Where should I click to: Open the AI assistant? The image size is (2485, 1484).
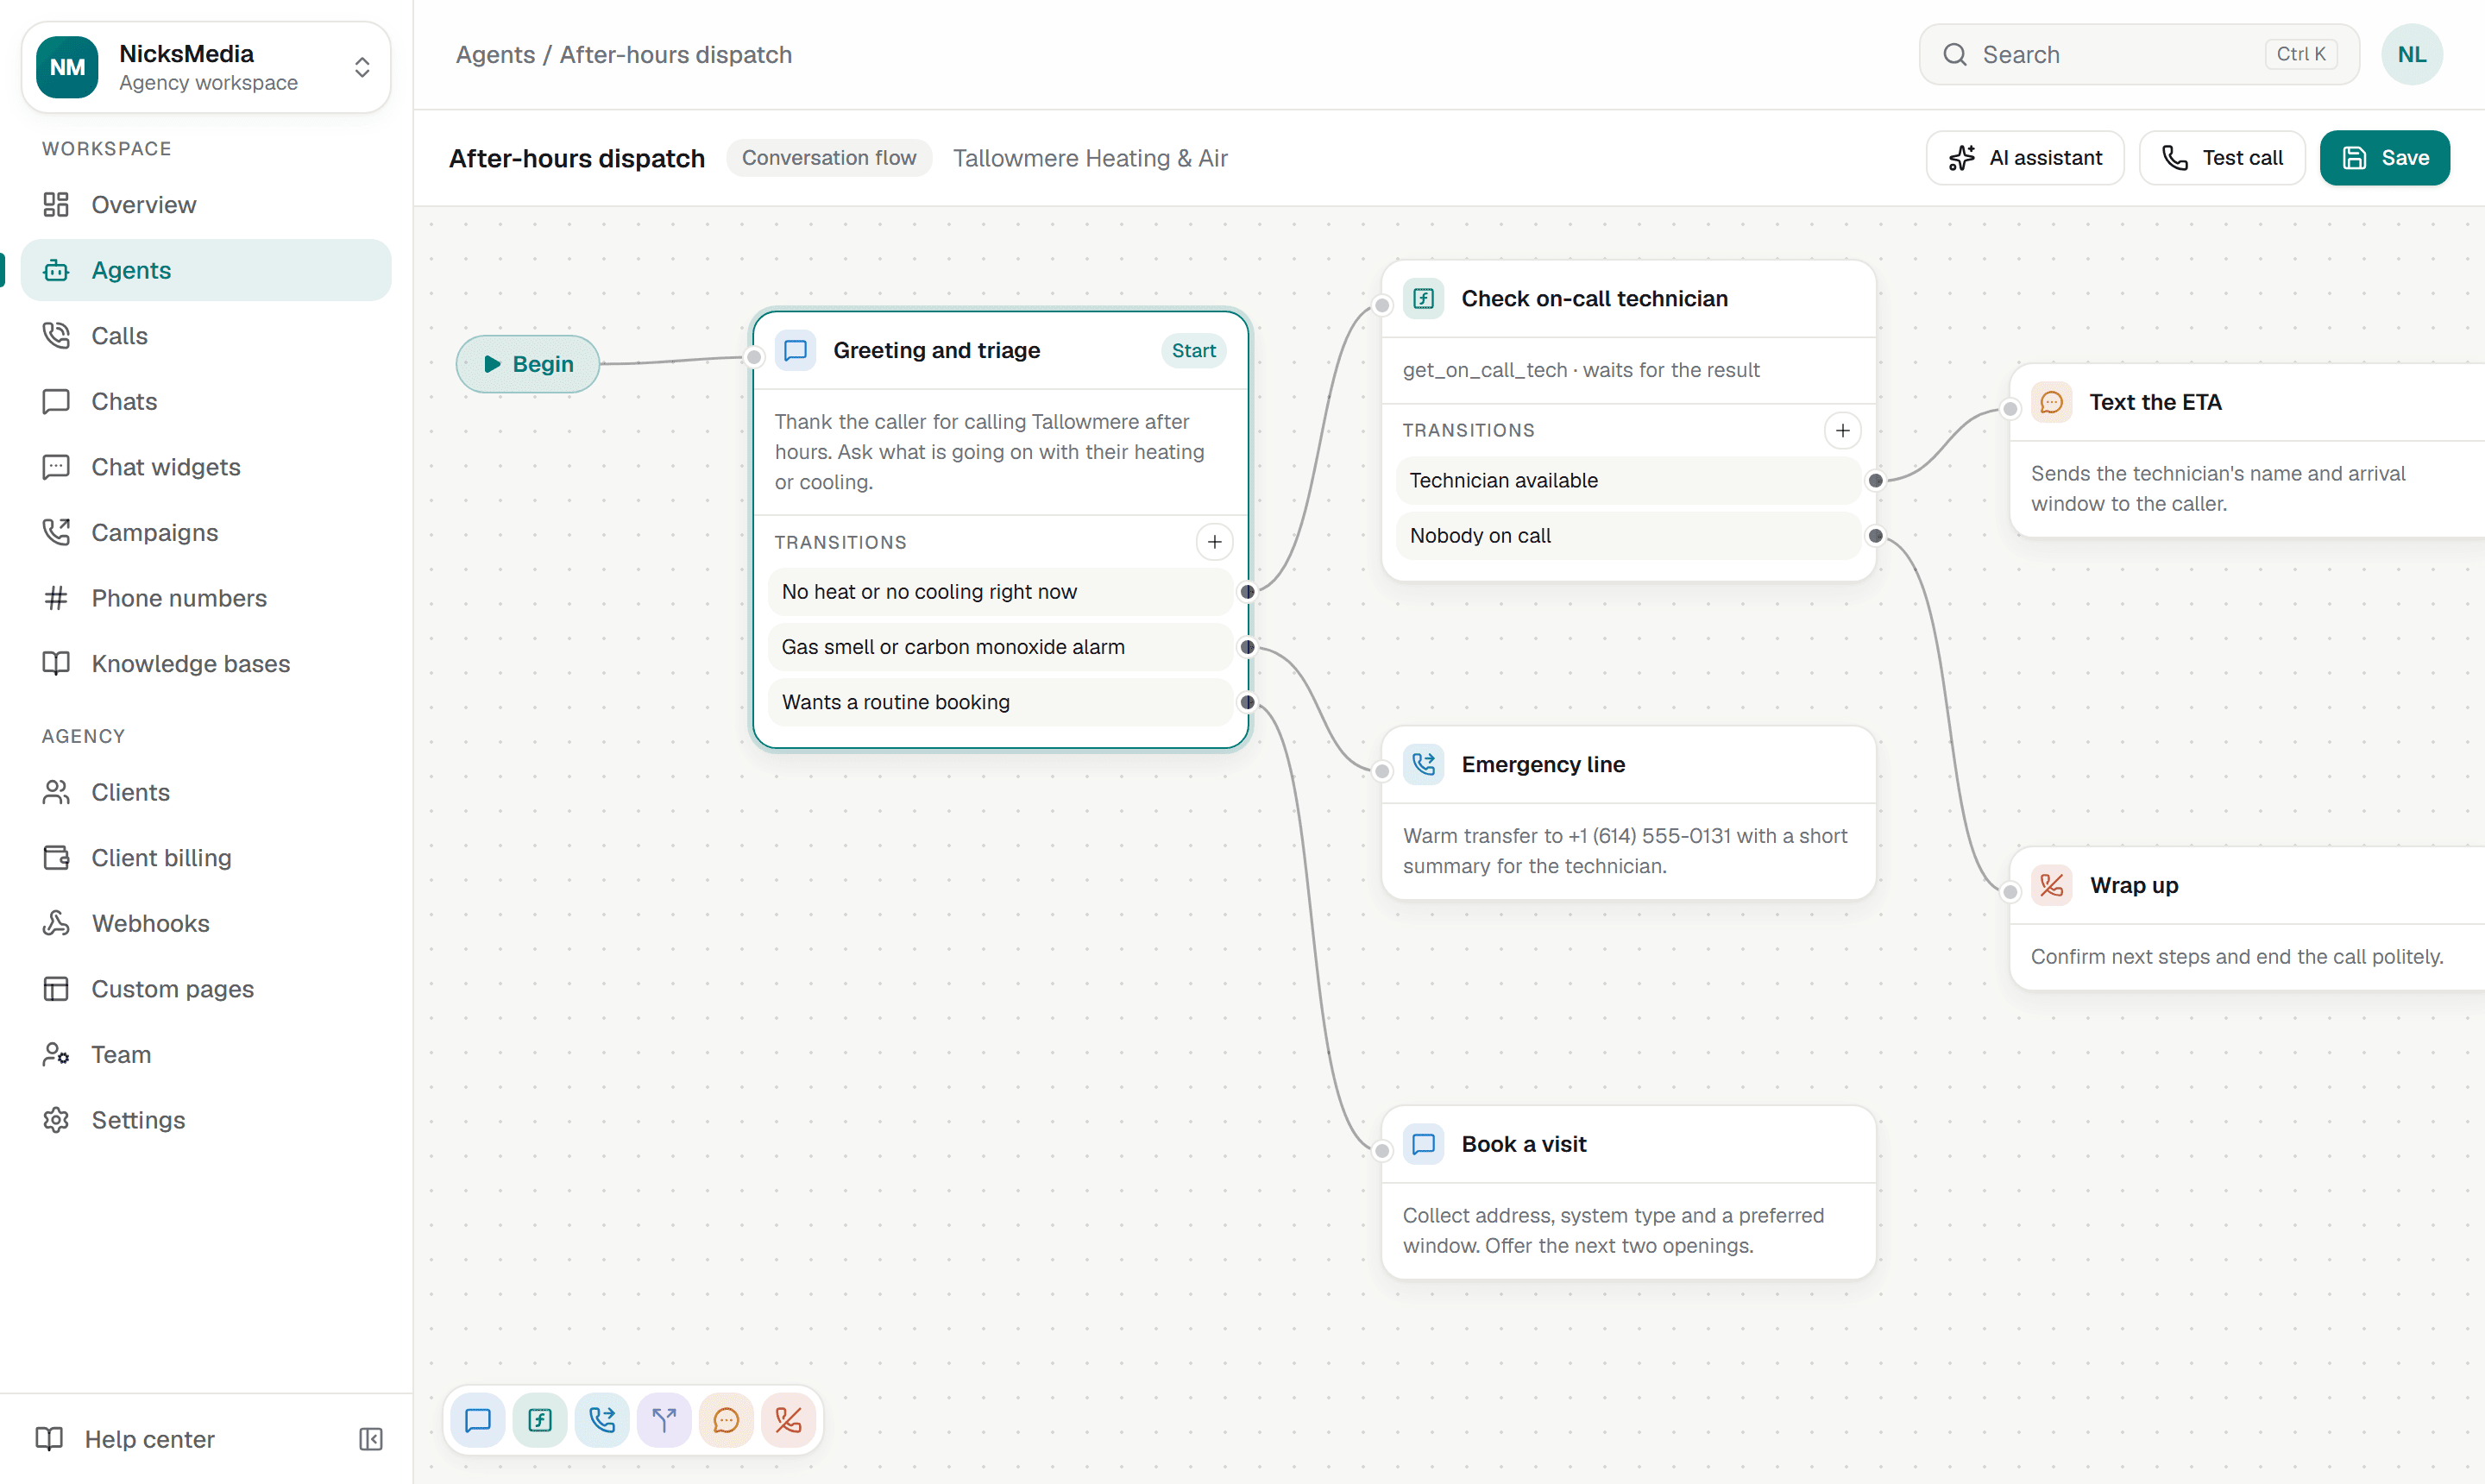click(x=2025, y=158)
